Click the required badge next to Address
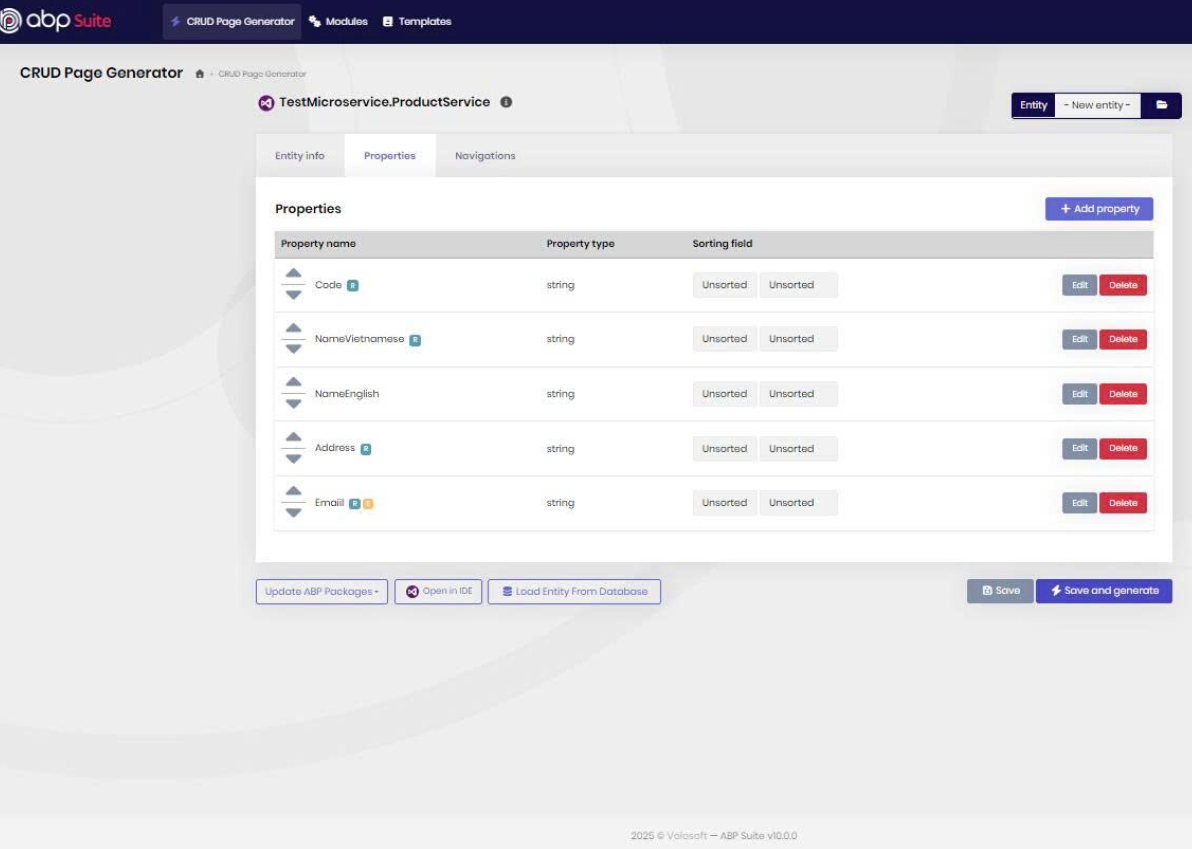The height and width of the screenshot is (849, 1192). (x=366, y=449)
